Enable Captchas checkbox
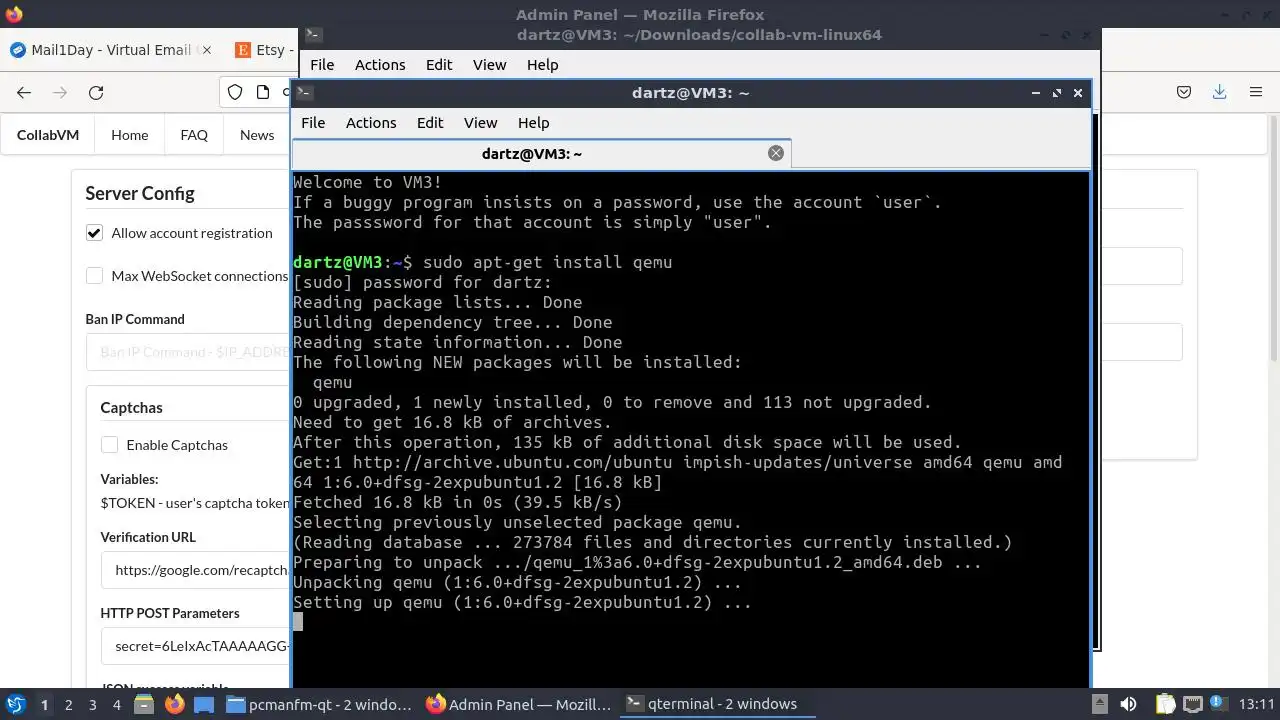Screen dimensions: 1280x720 pyautogui.click(x=109, y=445)
